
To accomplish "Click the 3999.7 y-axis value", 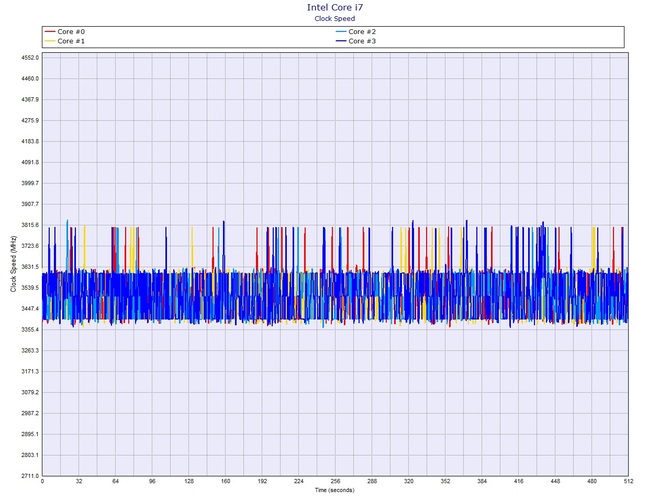I will 30,183.
